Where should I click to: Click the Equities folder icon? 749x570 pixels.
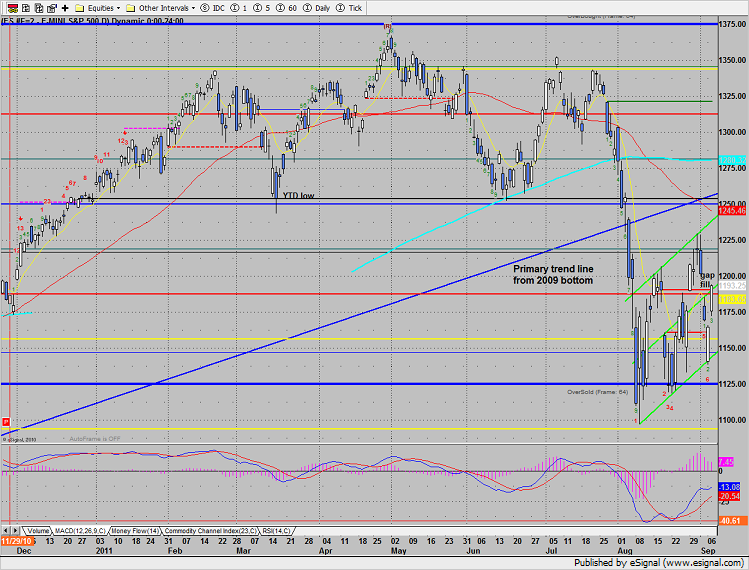(80, 8)
